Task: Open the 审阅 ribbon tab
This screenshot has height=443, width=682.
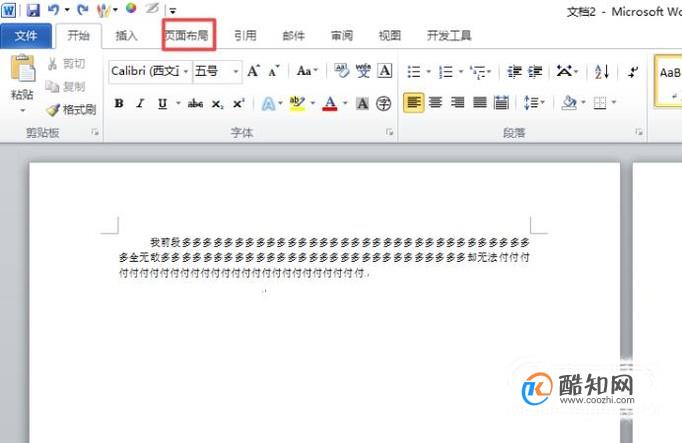Action: pyautogui.click(x=341, y=36)
